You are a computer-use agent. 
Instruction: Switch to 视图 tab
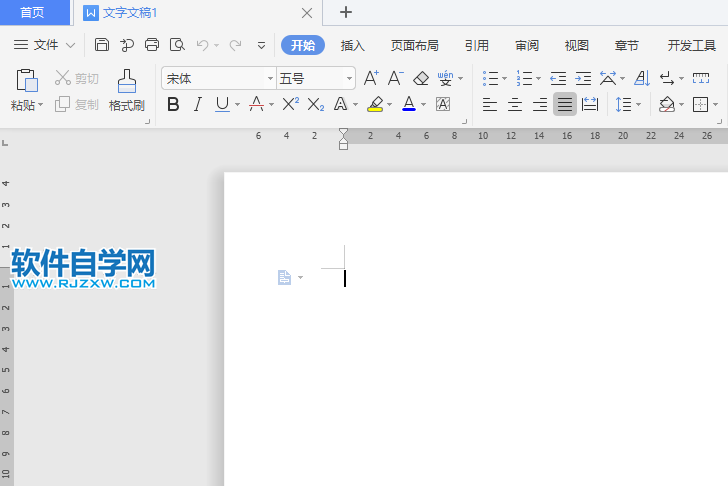(x=576, y=45)
